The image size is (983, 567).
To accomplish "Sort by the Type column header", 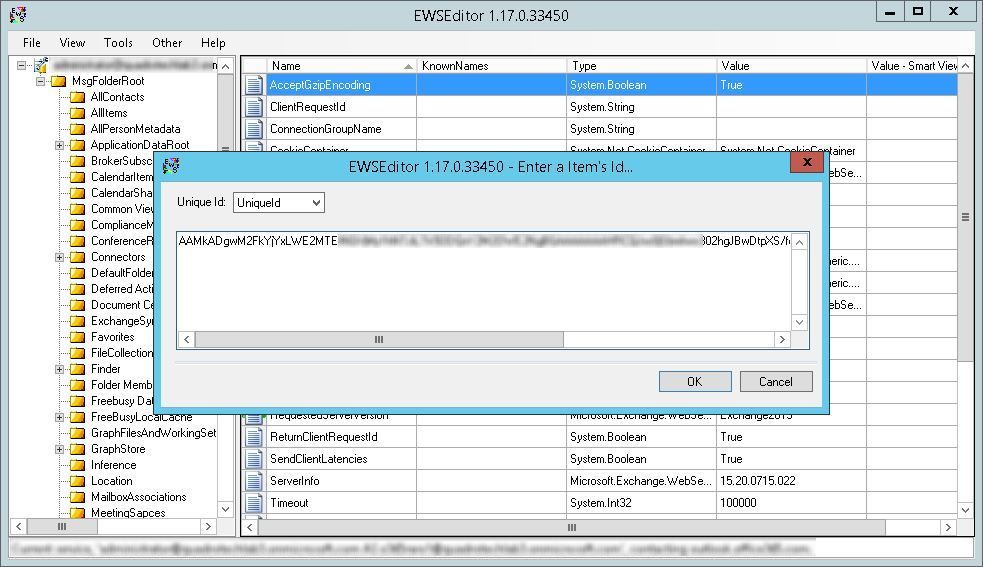I will (641, 65).
